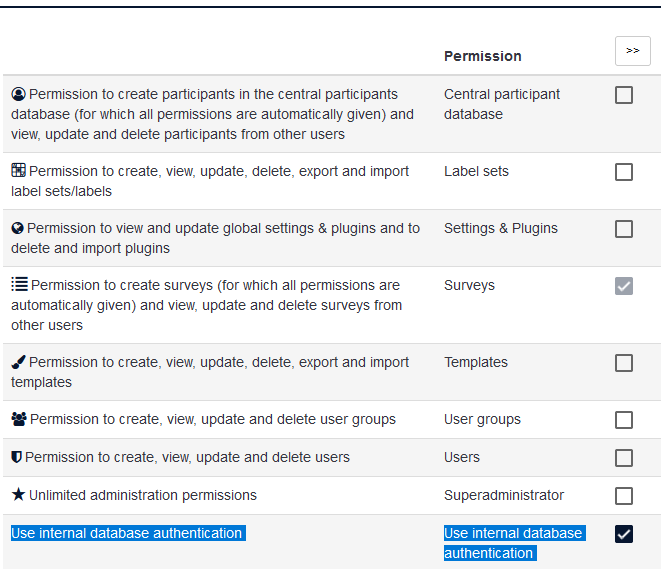Click the star icon for unlimited administration
The width and height of the screenshot is (661, 569).
[x=18, y=494]
